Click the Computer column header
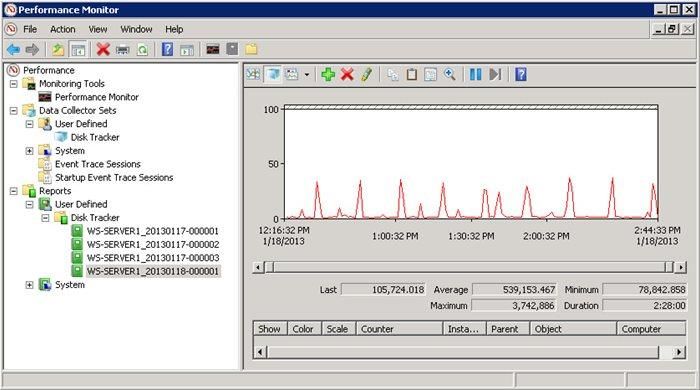700x390 pixels. [651, 329]
